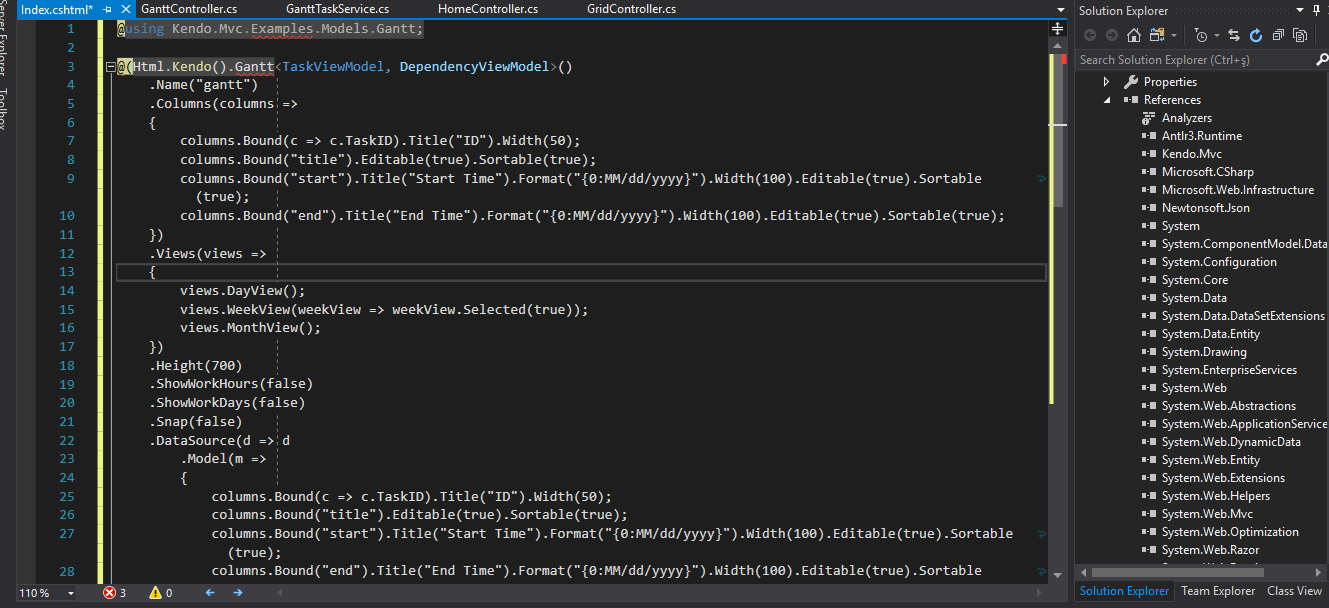Click the red error count icon

(109, 593)
